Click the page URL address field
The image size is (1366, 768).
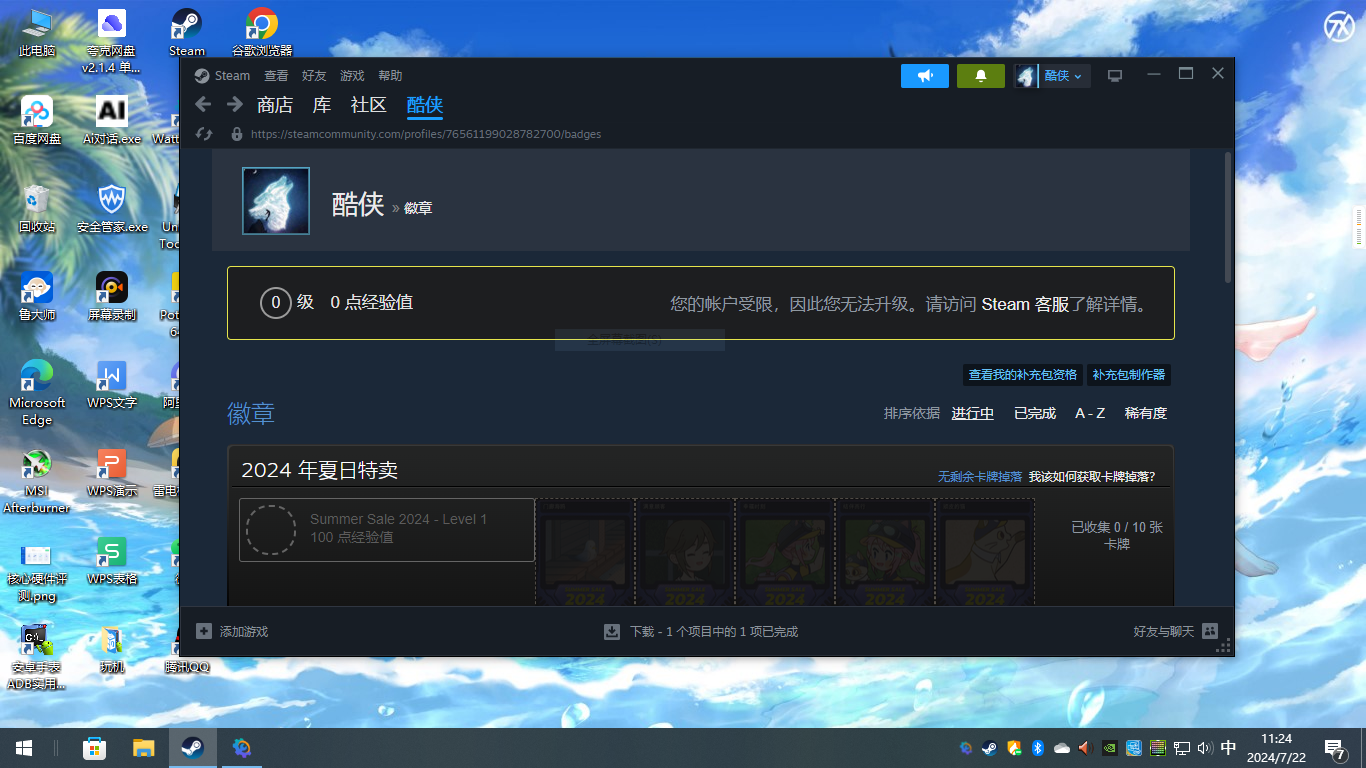tap(426, 134)
